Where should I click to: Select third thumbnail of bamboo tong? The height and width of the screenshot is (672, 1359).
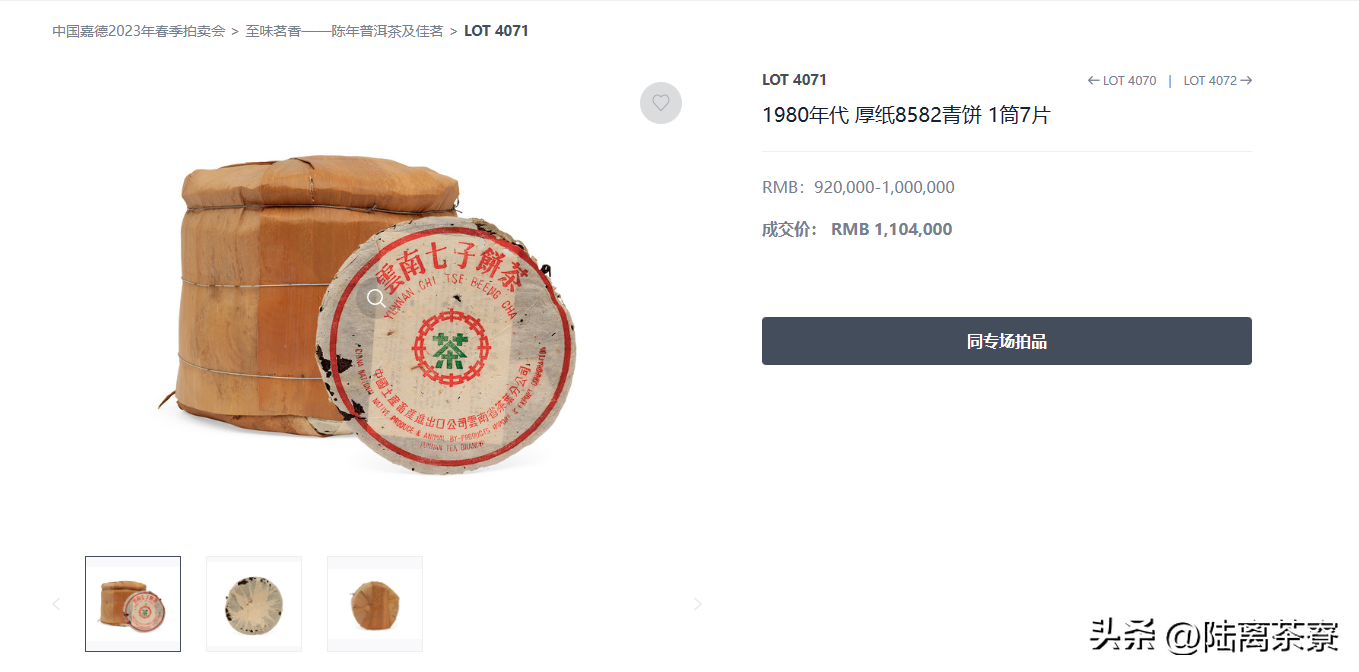pos(375,604)
